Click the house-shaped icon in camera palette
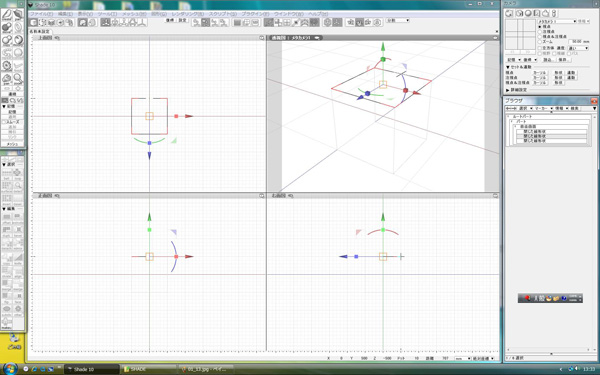 (x=546, y=13)
